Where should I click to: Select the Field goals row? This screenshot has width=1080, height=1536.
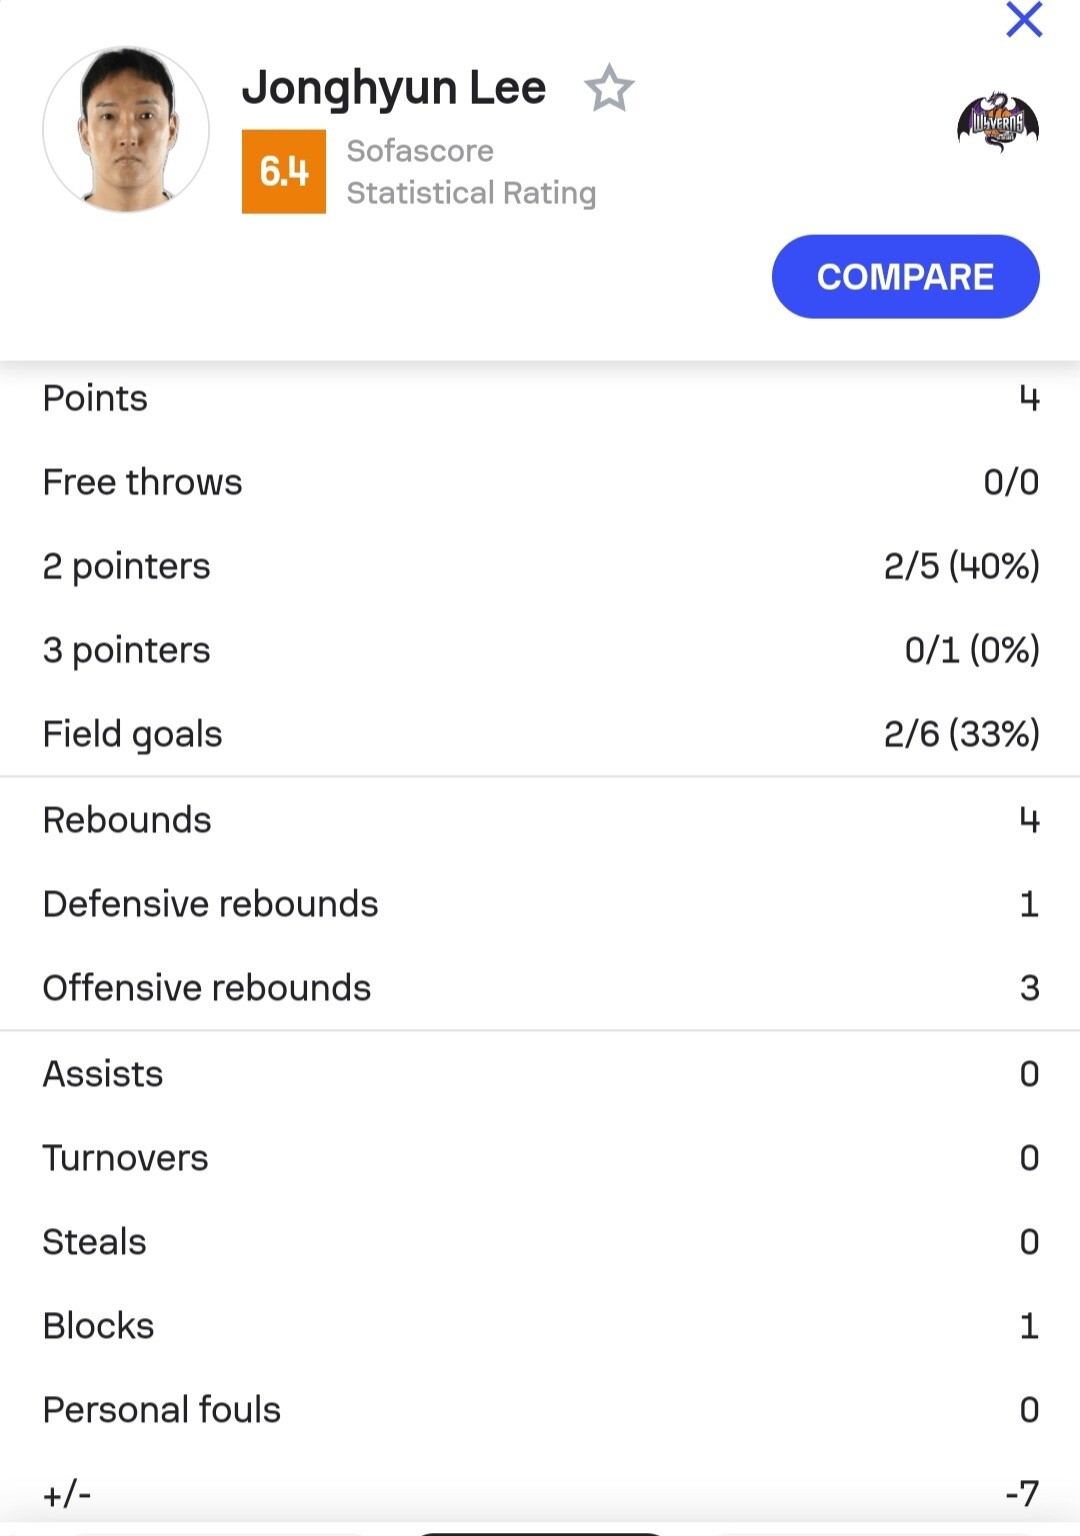click(540, 734)
